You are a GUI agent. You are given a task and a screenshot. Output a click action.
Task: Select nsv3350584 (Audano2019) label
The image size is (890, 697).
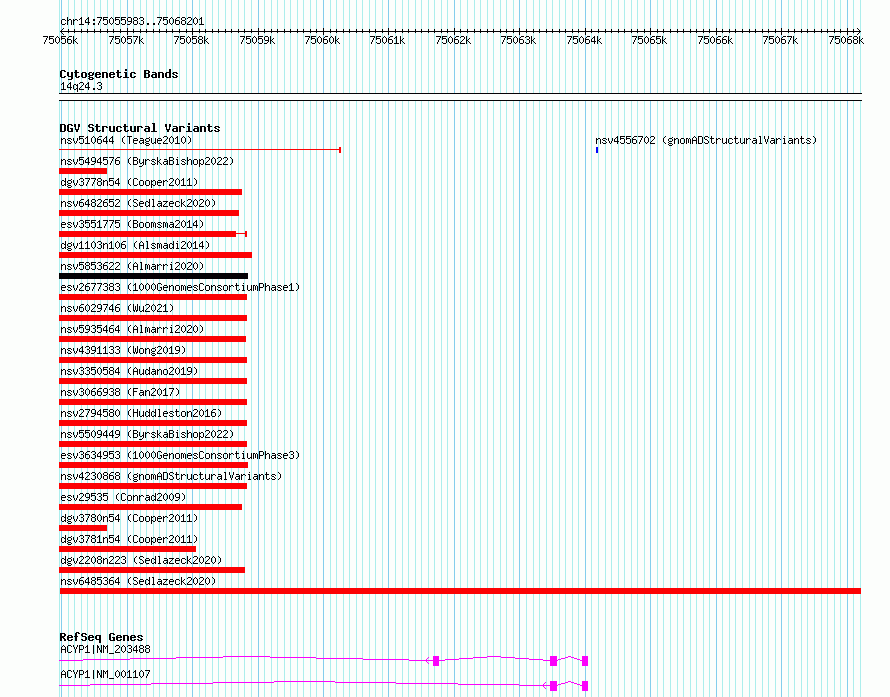click(129, 371)
